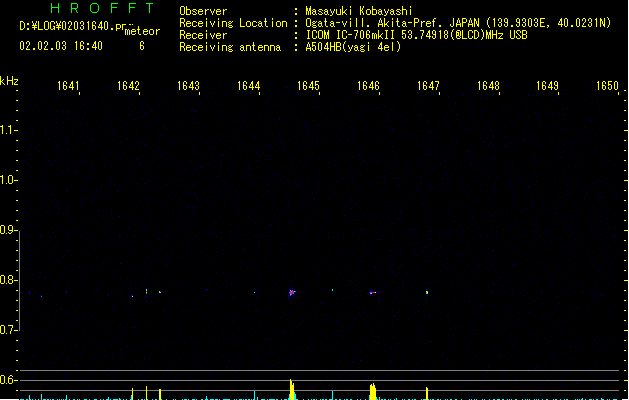Click the 1648 time axis label

coord(488,86)
